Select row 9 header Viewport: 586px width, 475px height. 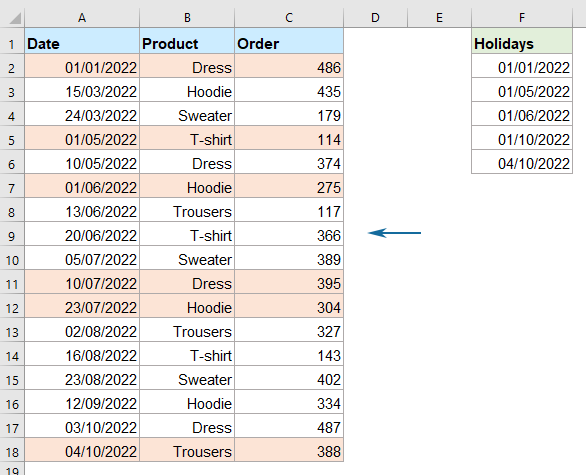click(x=12, y=236)
